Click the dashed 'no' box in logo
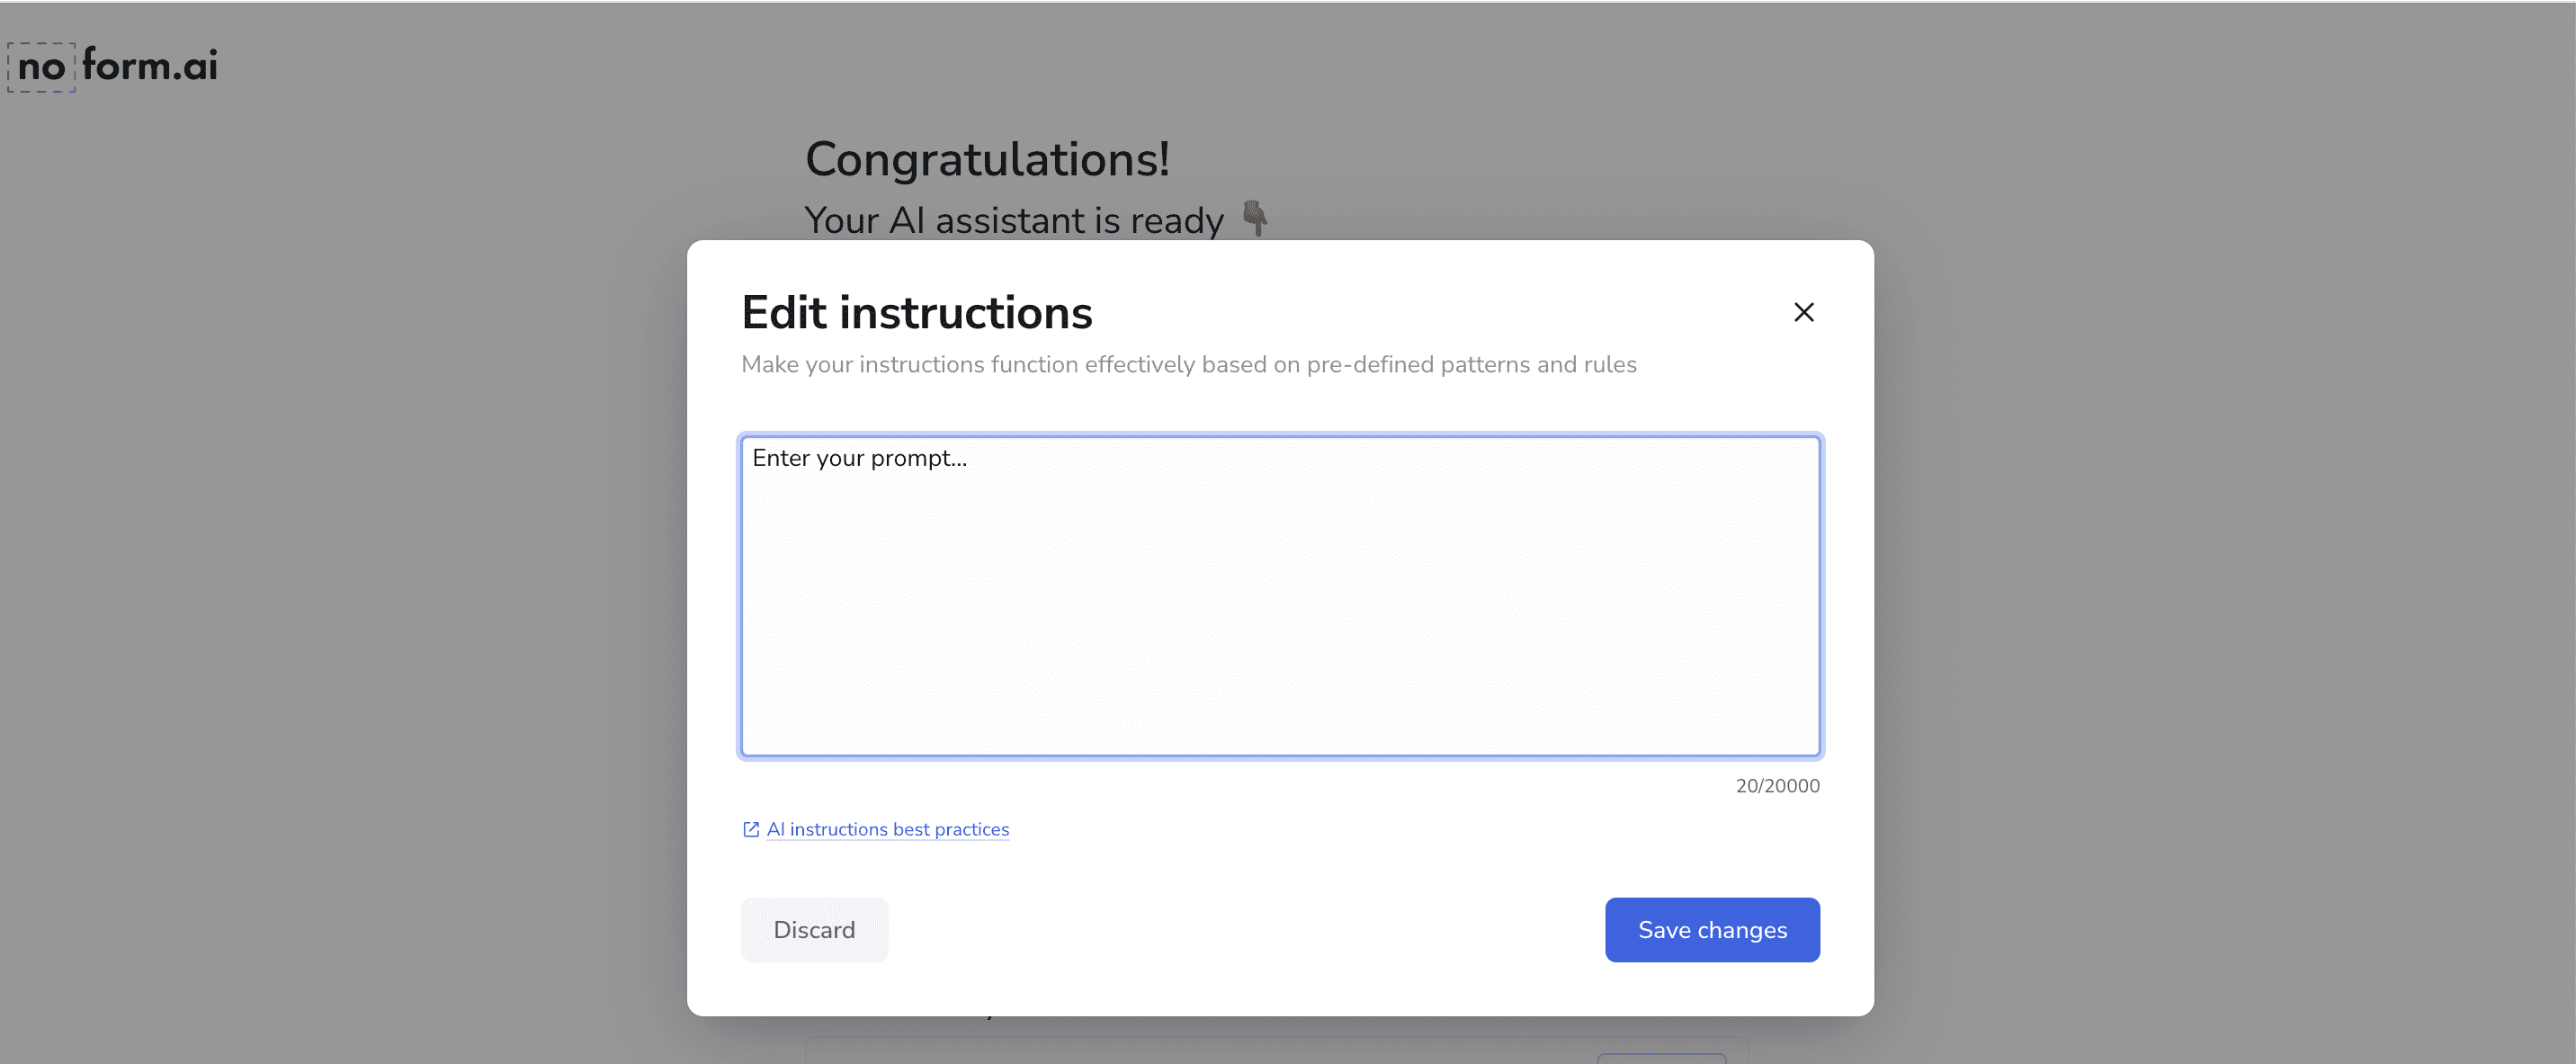Screen dimensions: 2576x1064 coord(42,67)
